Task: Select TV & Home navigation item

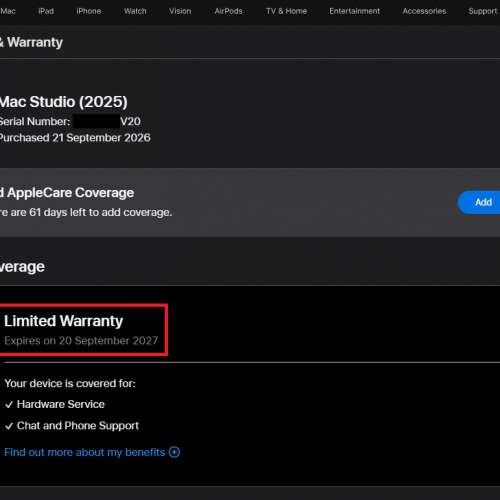Action: point(286,11)
